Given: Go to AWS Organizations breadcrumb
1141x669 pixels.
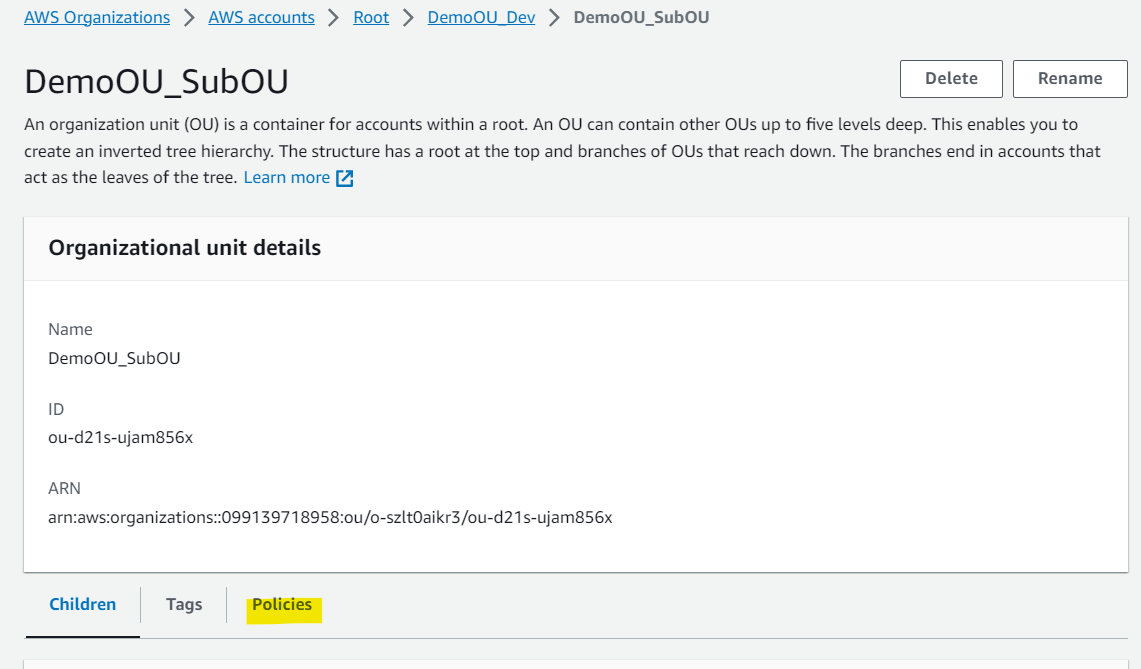Looking at the screenshot, I should (97, 17).
